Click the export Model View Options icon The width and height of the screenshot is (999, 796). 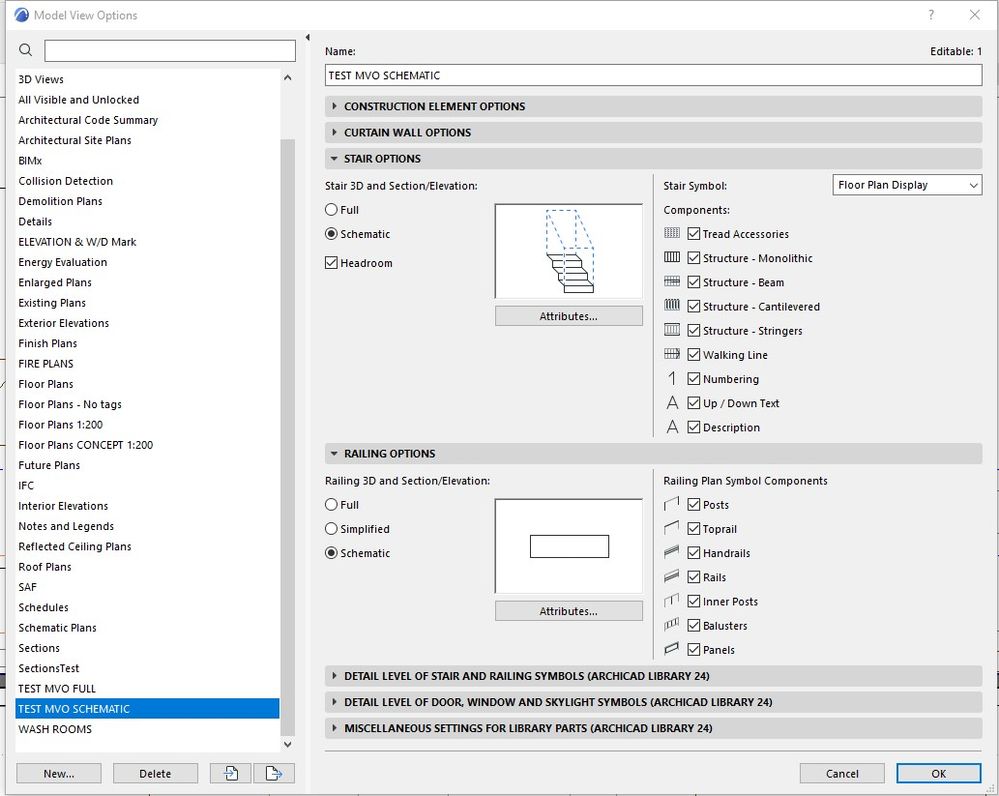tap(274, 773)
